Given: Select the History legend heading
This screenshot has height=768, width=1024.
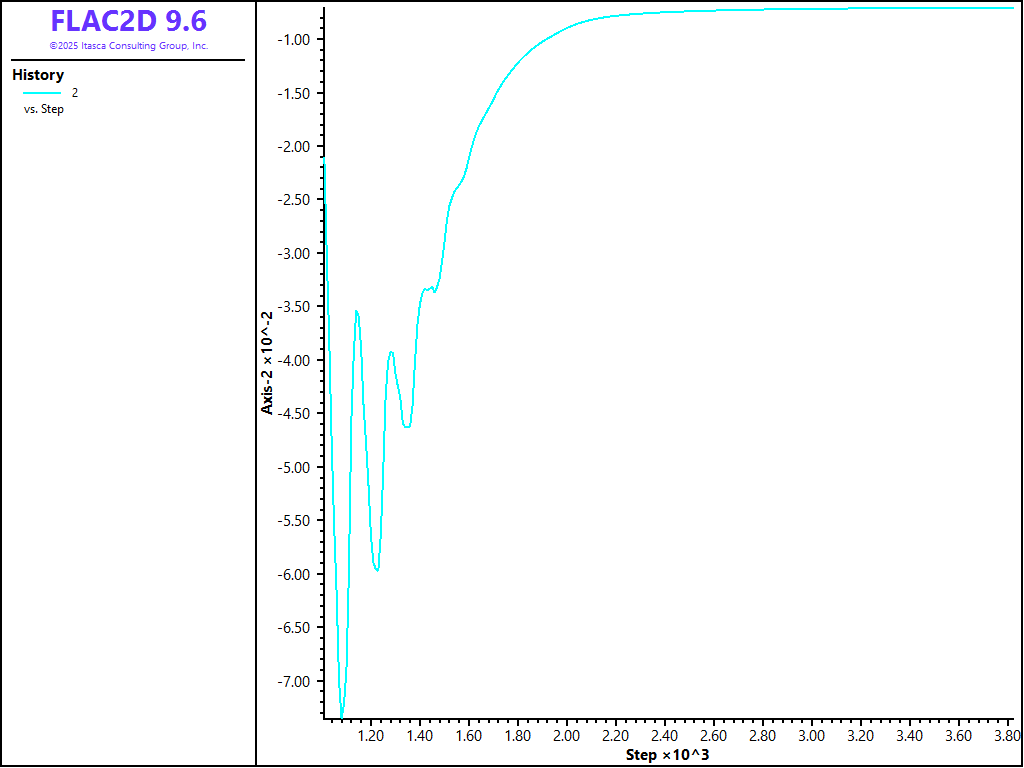Looking at the screenshot, I should 38,75.
